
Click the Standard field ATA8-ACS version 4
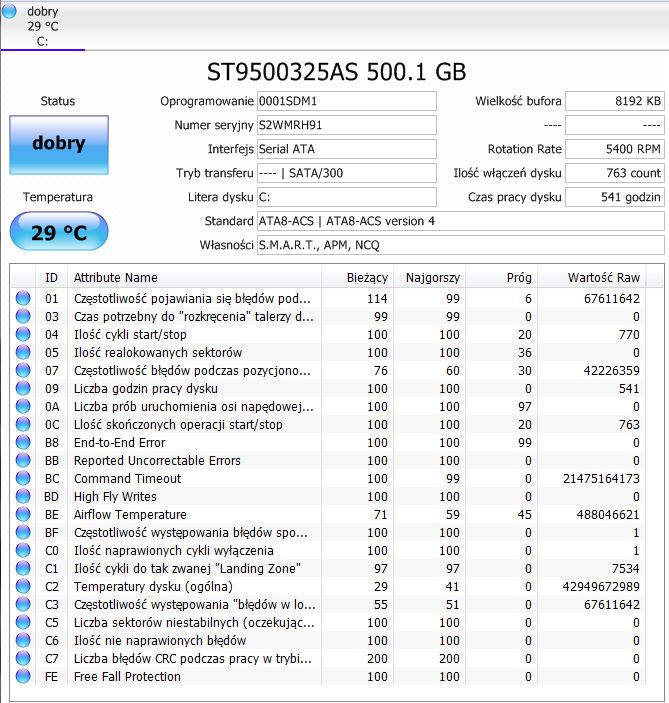coord(460,221)
